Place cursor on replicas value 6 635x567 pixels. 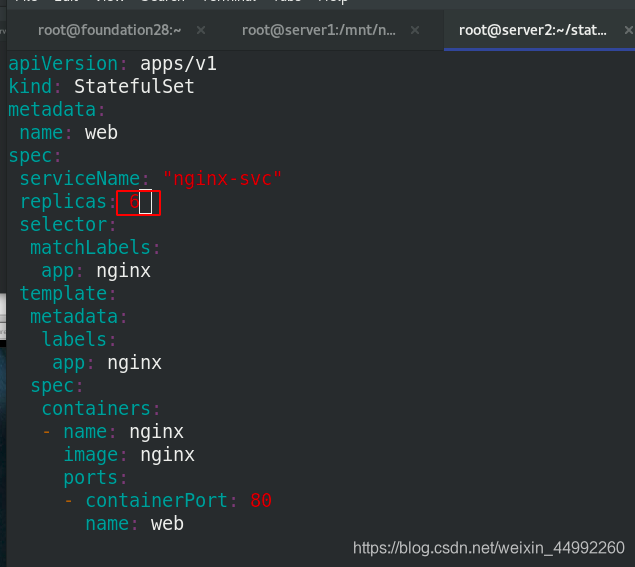[x=134, y=202]
